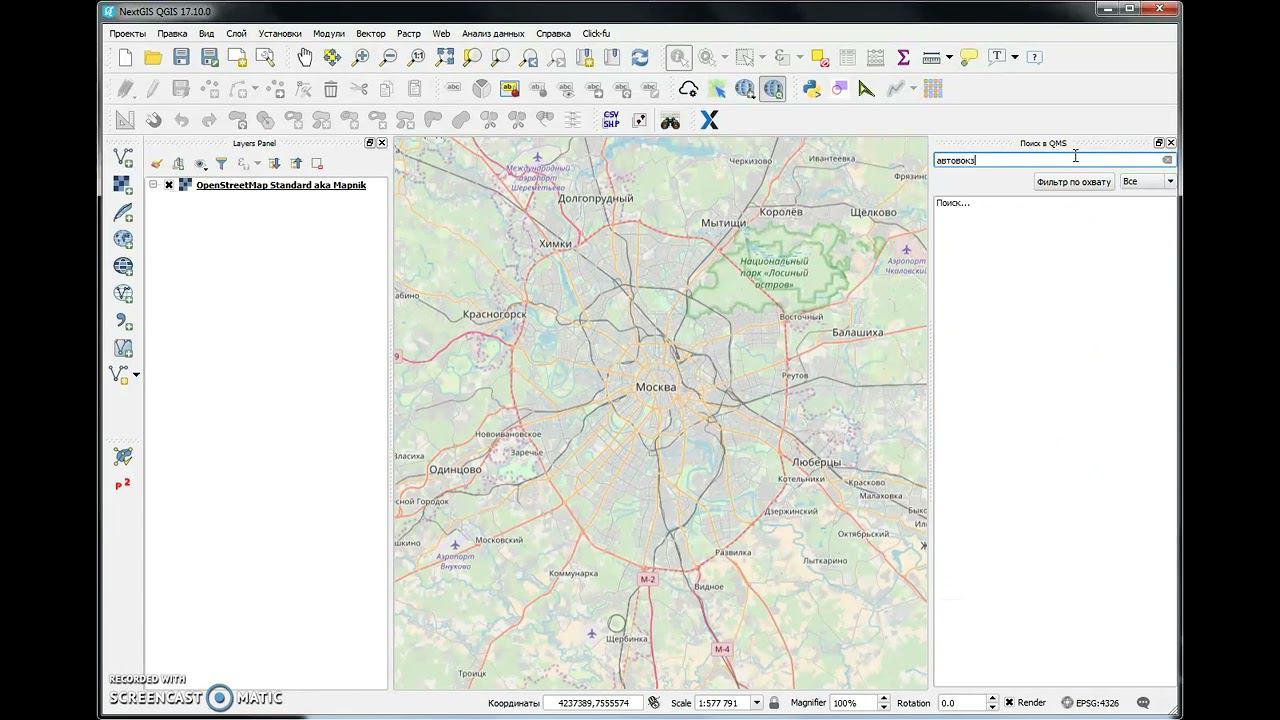Select the Measure ruler tool

click(x=931, y=58)
